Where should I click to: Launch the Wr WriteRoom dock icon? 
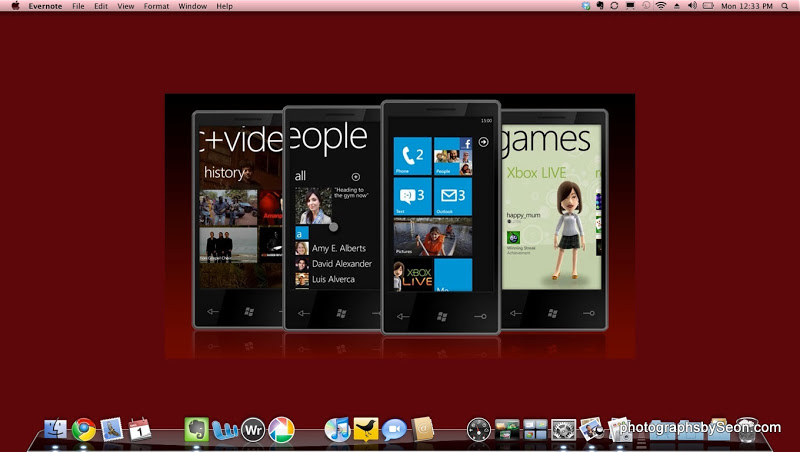253,430
